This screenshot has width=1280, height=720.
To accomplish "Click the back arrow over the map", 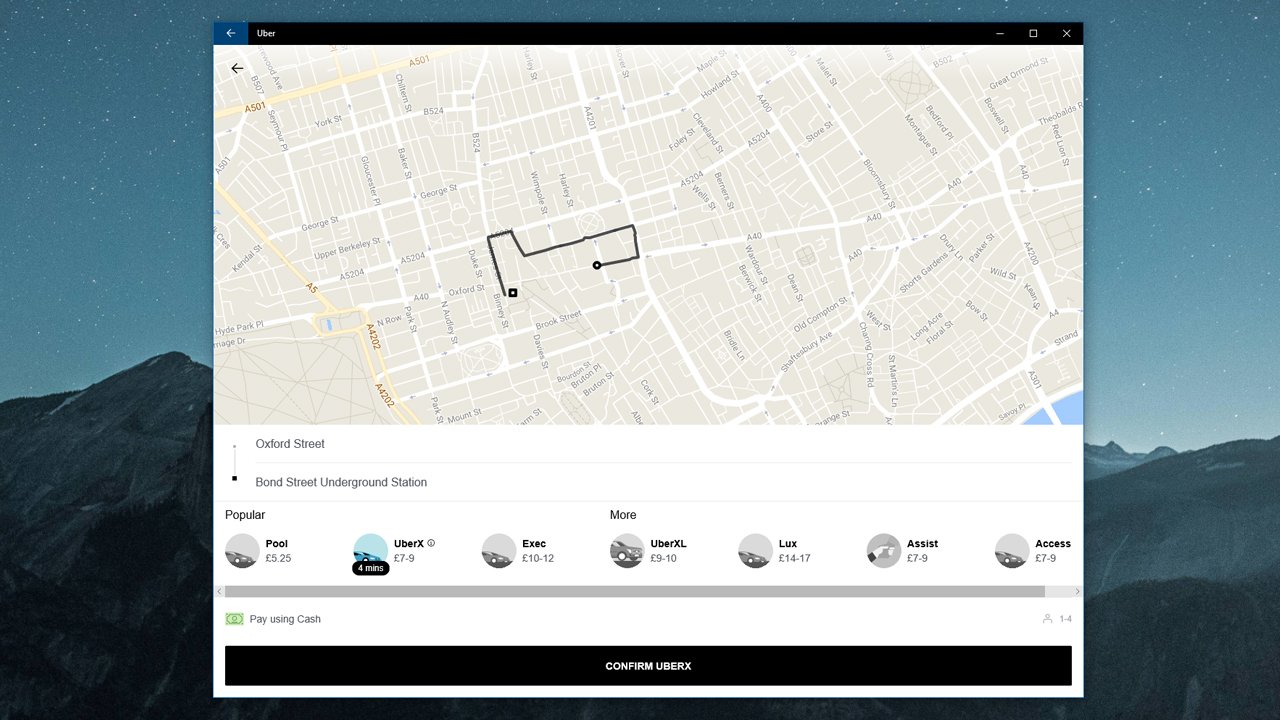I will point(237,69).
